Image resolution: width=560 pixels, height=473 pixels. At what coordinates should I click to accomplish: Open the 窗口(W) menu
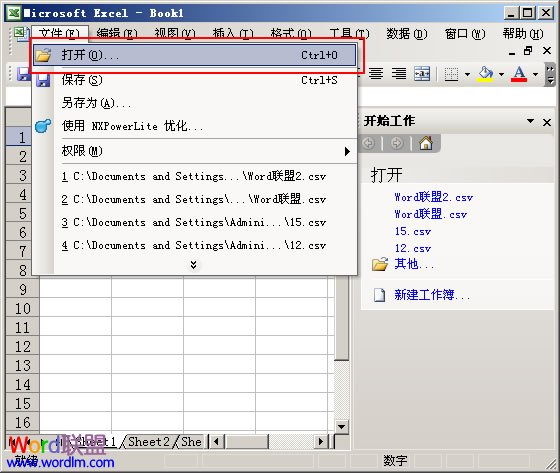[x=465, y=34]
